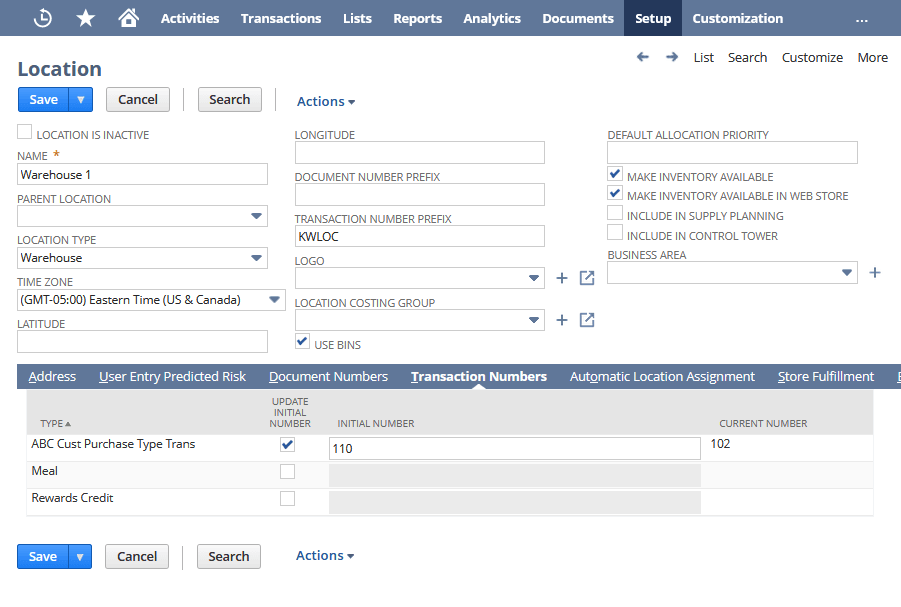Add new Business Area with plus icon
901x607 pixels.
pos(875,272)
